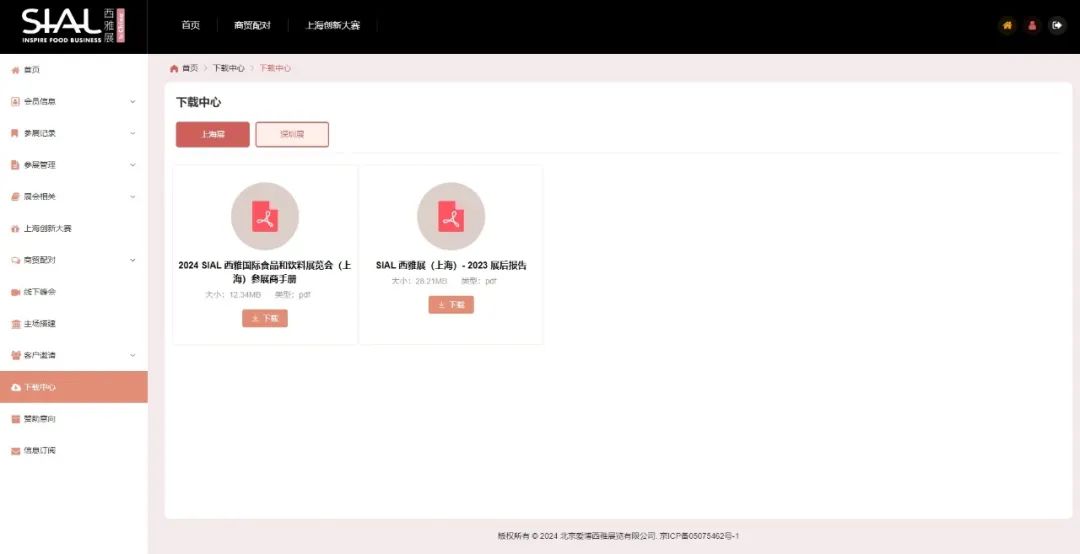This screenshot has height=554, width=1080.
Task: Select 商贸配对 in the top navigation bar
Action: pos(252,25)
